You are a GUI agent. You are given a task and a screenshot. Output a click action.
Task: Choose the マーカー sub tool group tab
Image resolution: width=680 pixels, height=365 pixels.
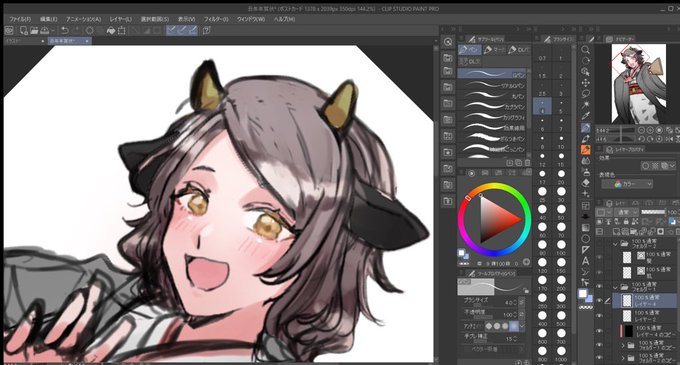(x=495, y=50)
